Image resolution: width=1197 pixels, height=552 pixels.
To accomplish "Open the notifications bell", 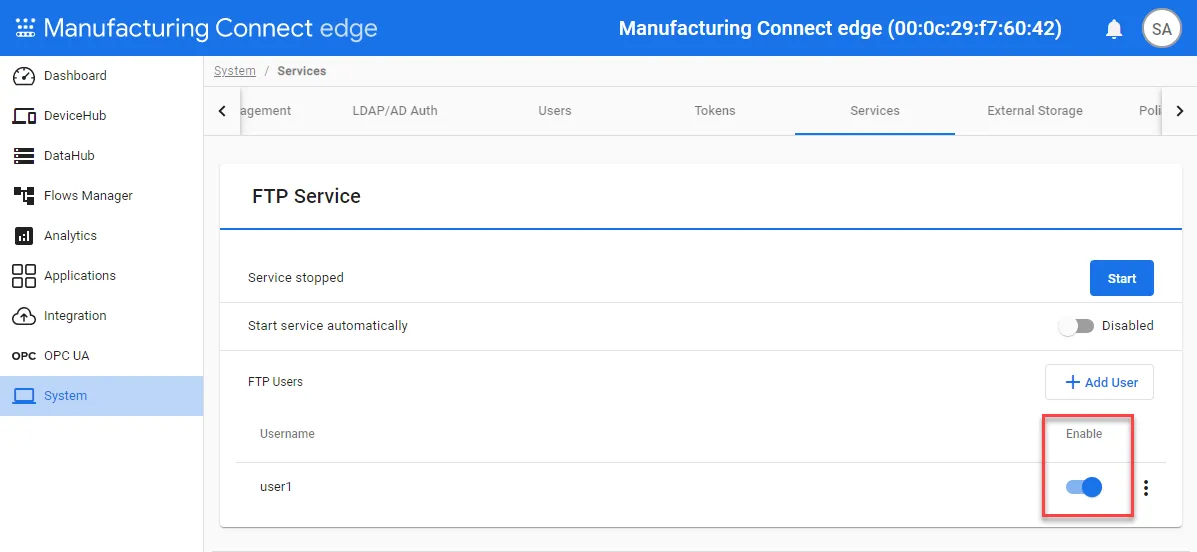I will click(1114, 29).
